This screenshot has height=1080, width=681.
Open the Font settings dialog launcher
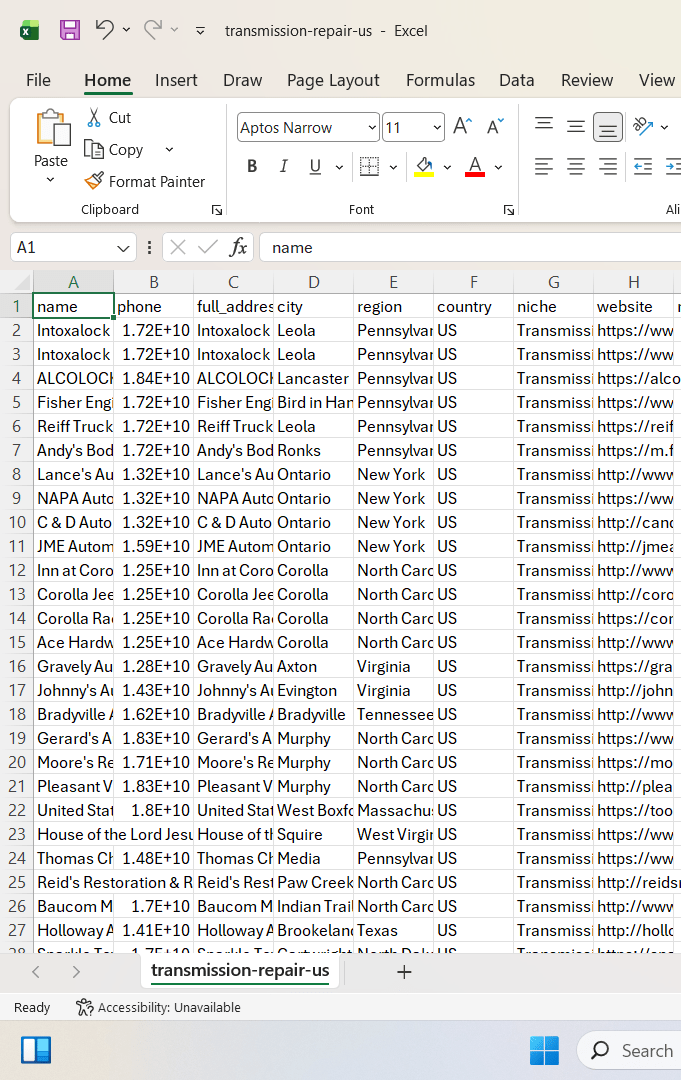(x=509, y=210)
